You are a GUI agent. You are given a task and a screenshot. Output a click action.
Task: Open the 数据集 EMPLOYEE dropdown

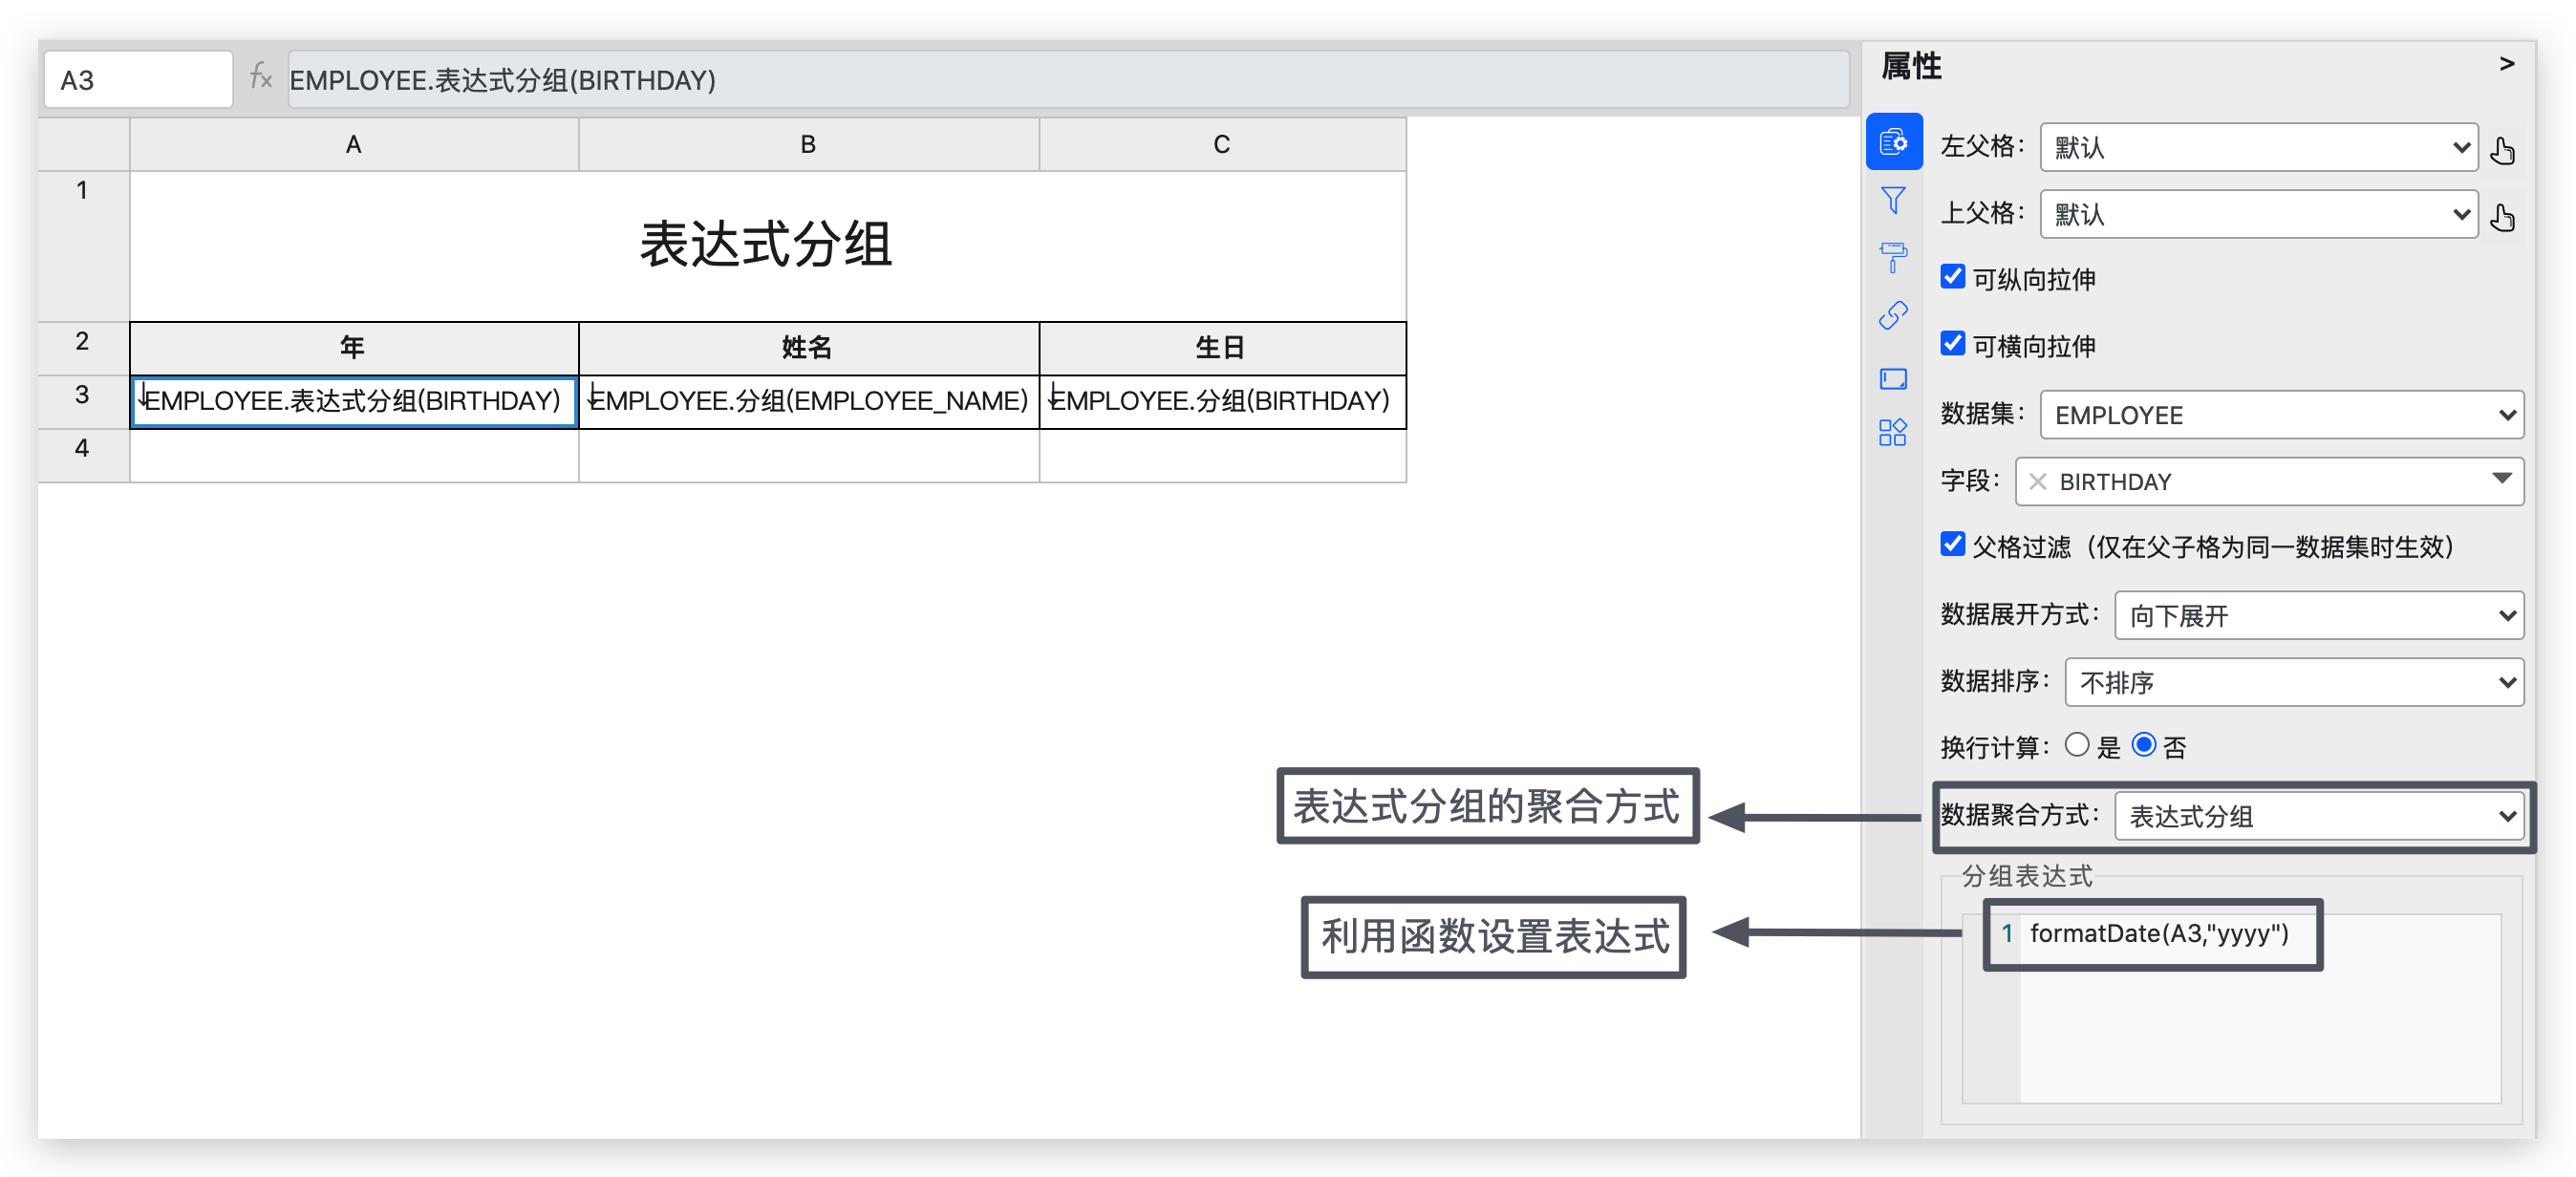pyautogui.click(x=2281, y=415)
